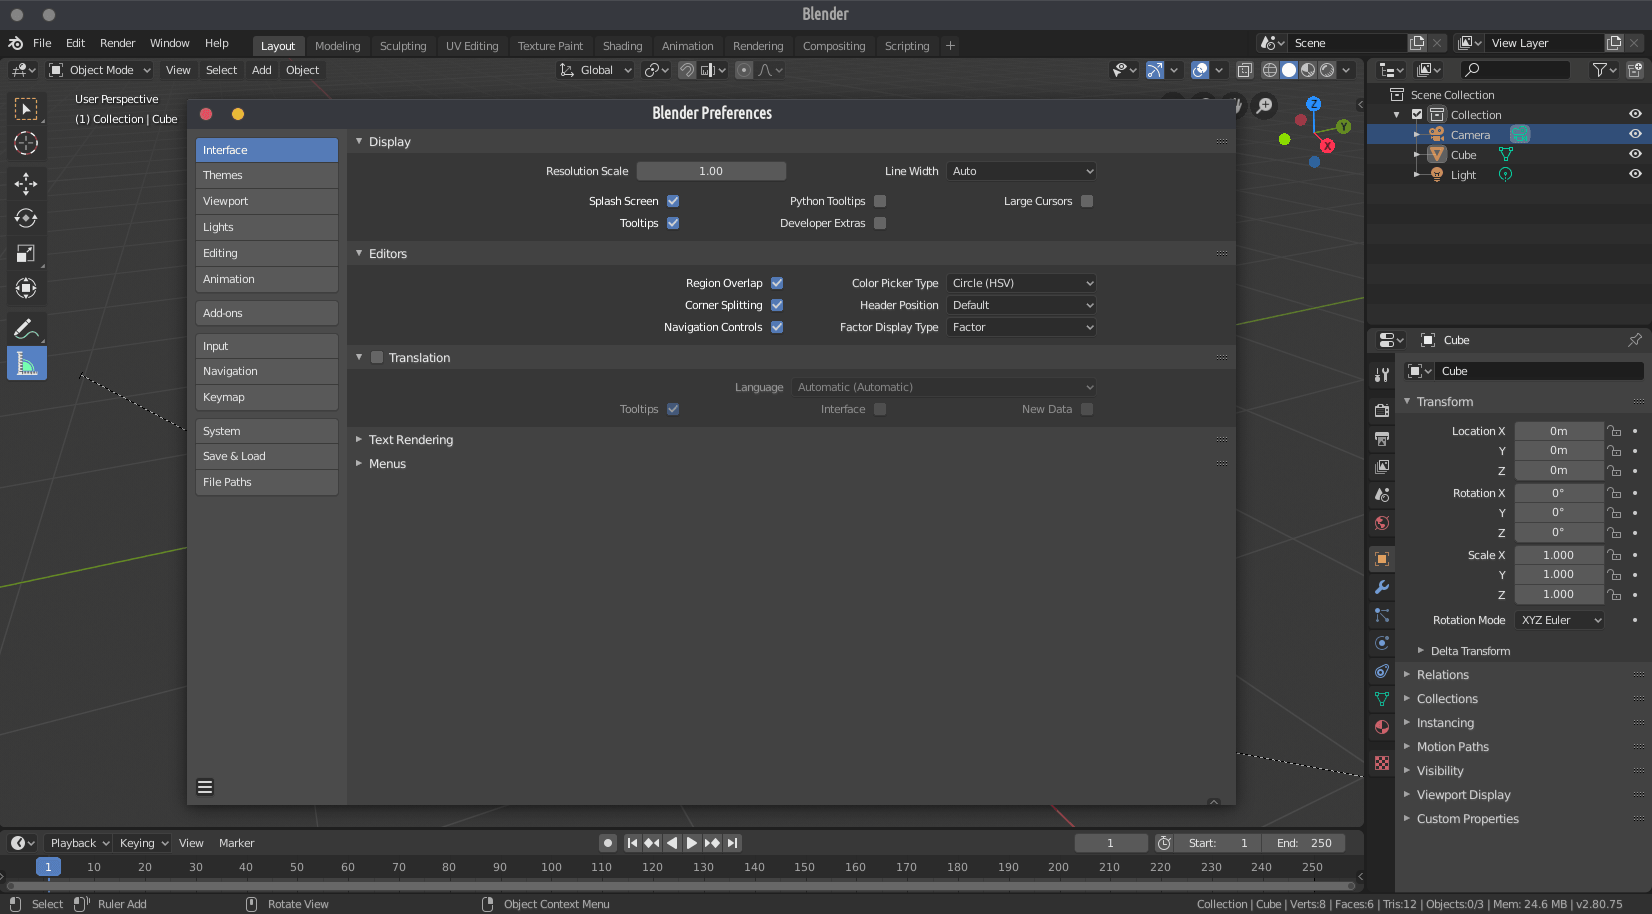Enable the Translation checkbox
The image size is (1652, 914).
[x=377, y=357]
